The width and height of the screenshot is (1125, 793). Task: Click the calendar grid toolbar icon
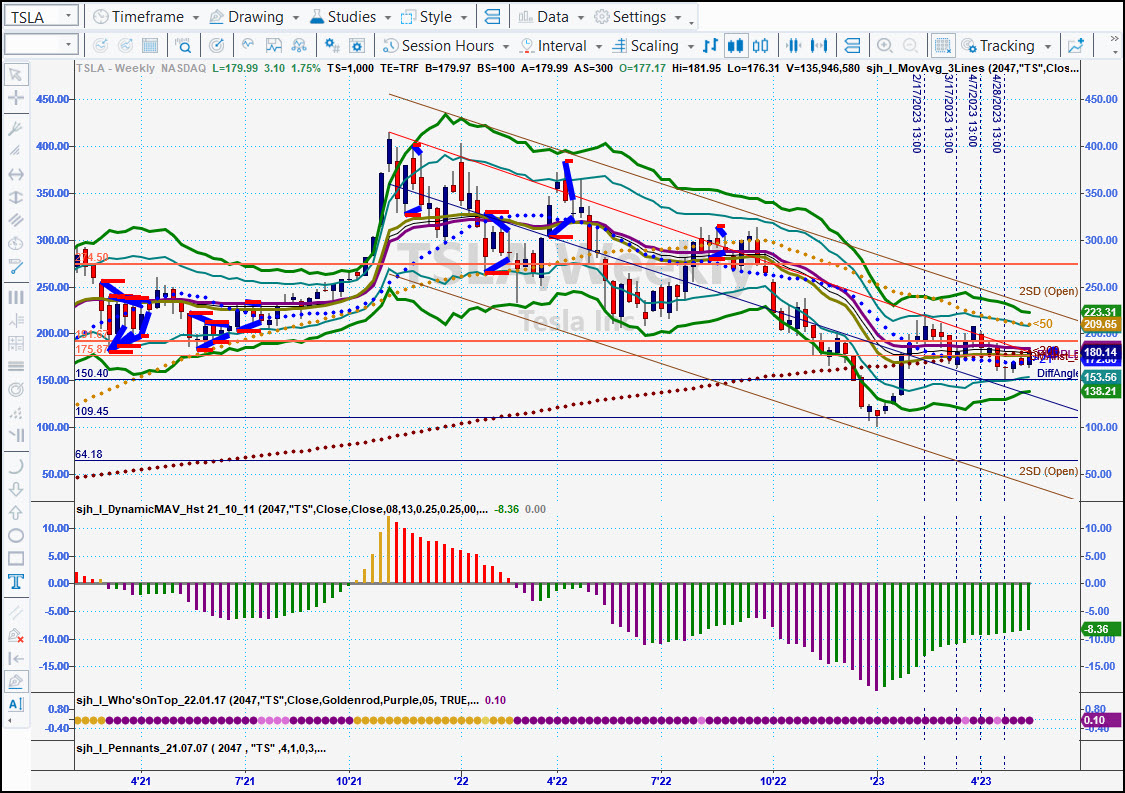150,46
